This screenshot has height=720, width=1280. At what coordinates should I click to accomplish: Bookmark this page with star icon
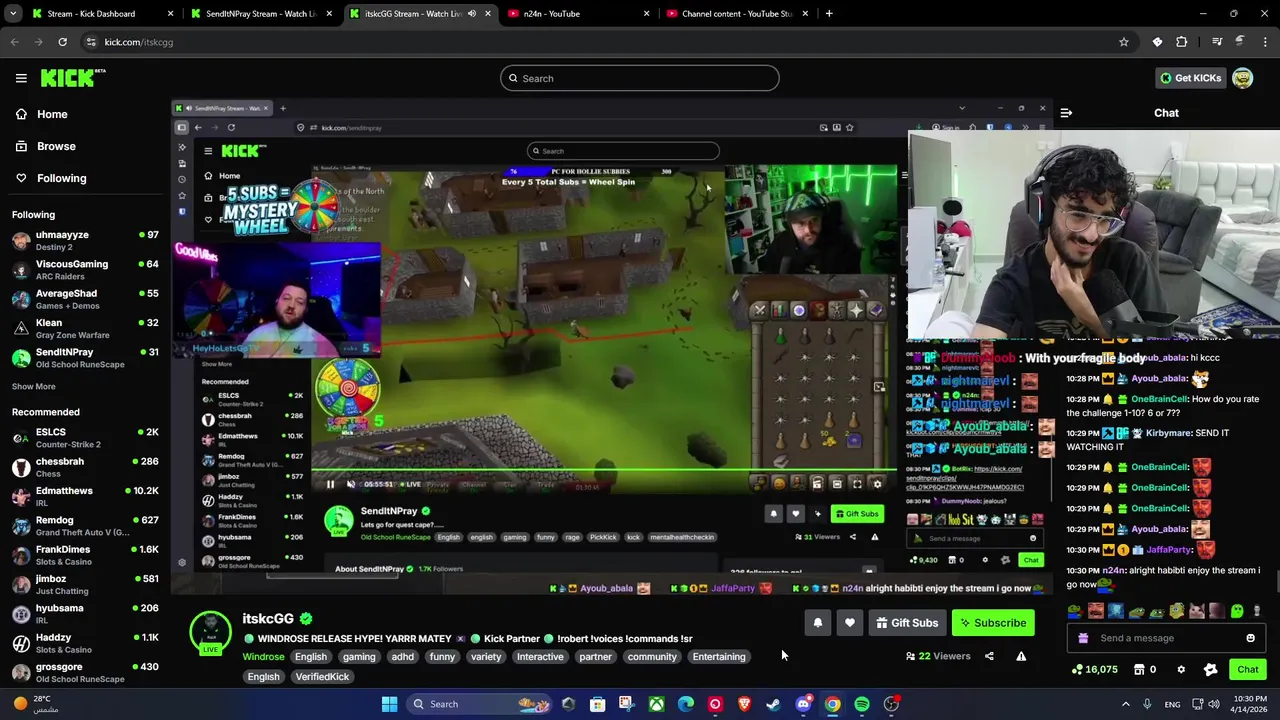coord(1124,42)
